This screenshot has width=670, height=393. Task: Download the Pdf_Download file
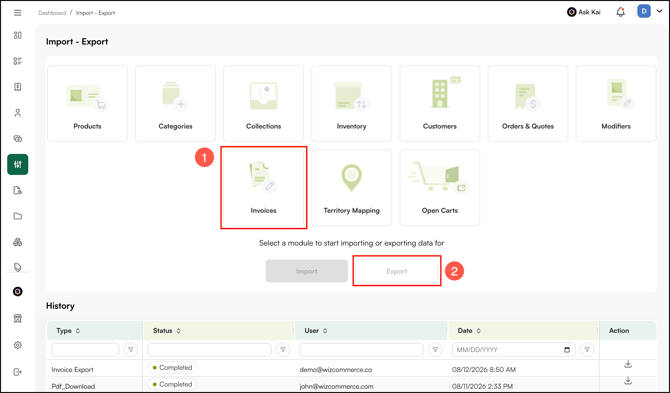[x=628, y=380]
